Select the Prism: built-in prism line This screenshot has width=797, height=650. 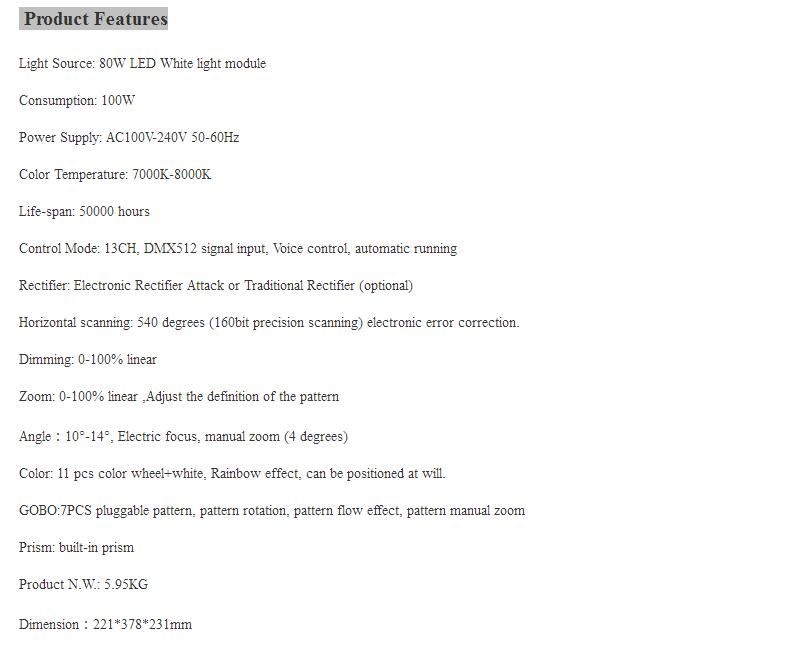(76, 548)
